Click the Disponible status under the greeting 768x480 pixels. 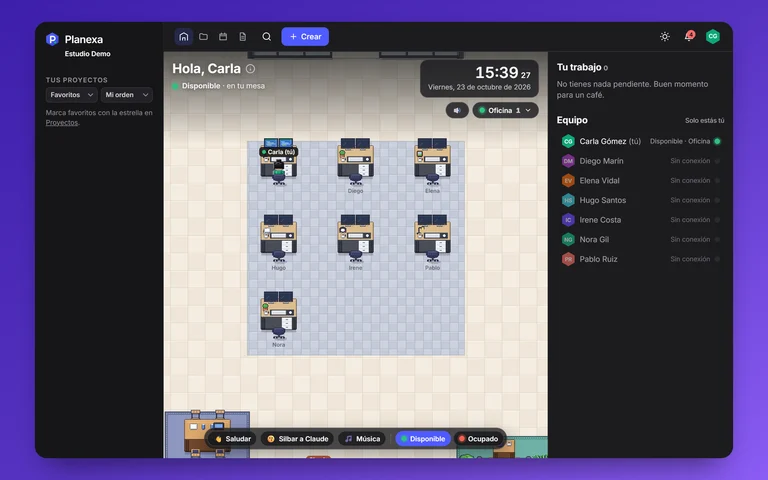201,86
